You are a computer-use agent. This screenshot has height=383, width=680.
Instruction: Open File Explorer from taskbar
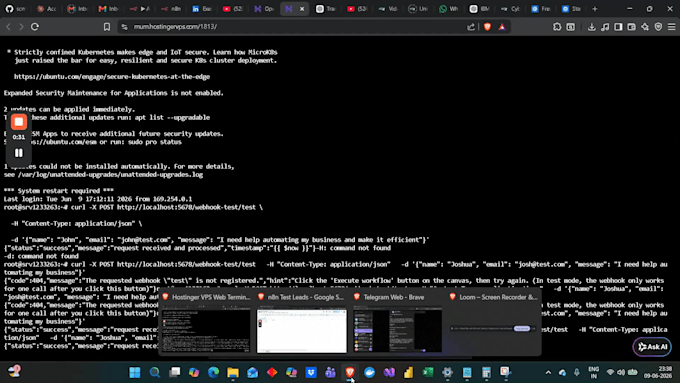pos(233,372)
